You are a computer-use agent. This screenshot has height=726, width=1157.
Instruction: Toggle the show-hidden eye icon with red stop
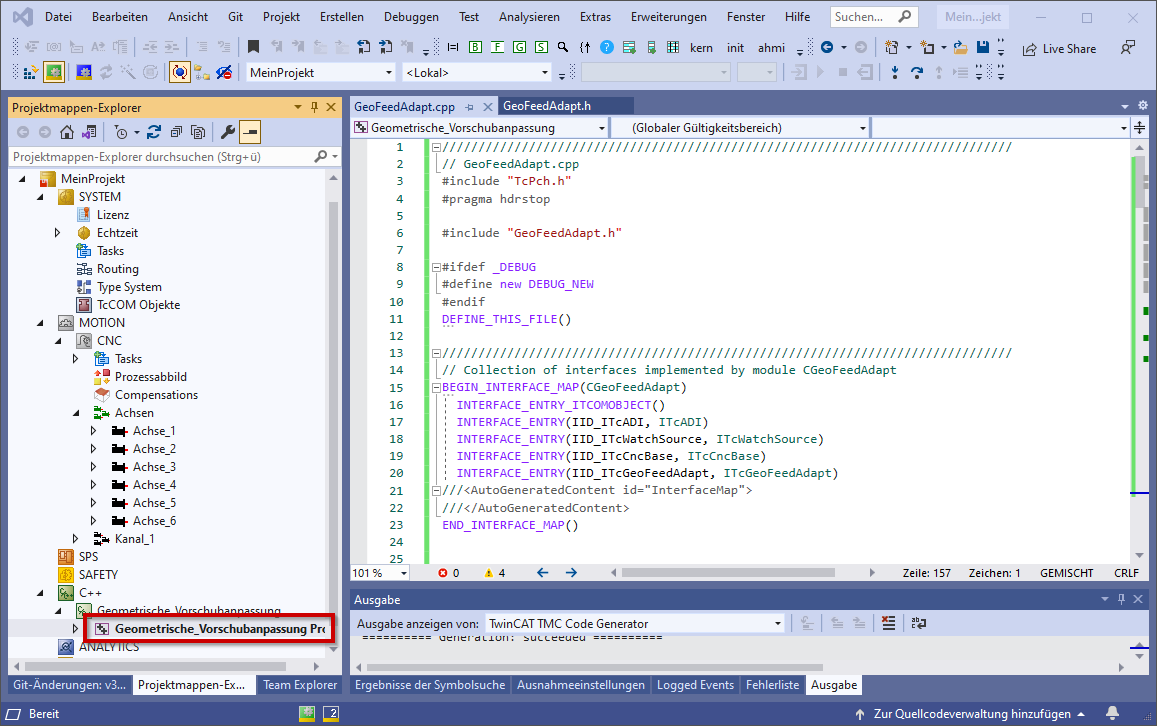(x=224, y=72)
